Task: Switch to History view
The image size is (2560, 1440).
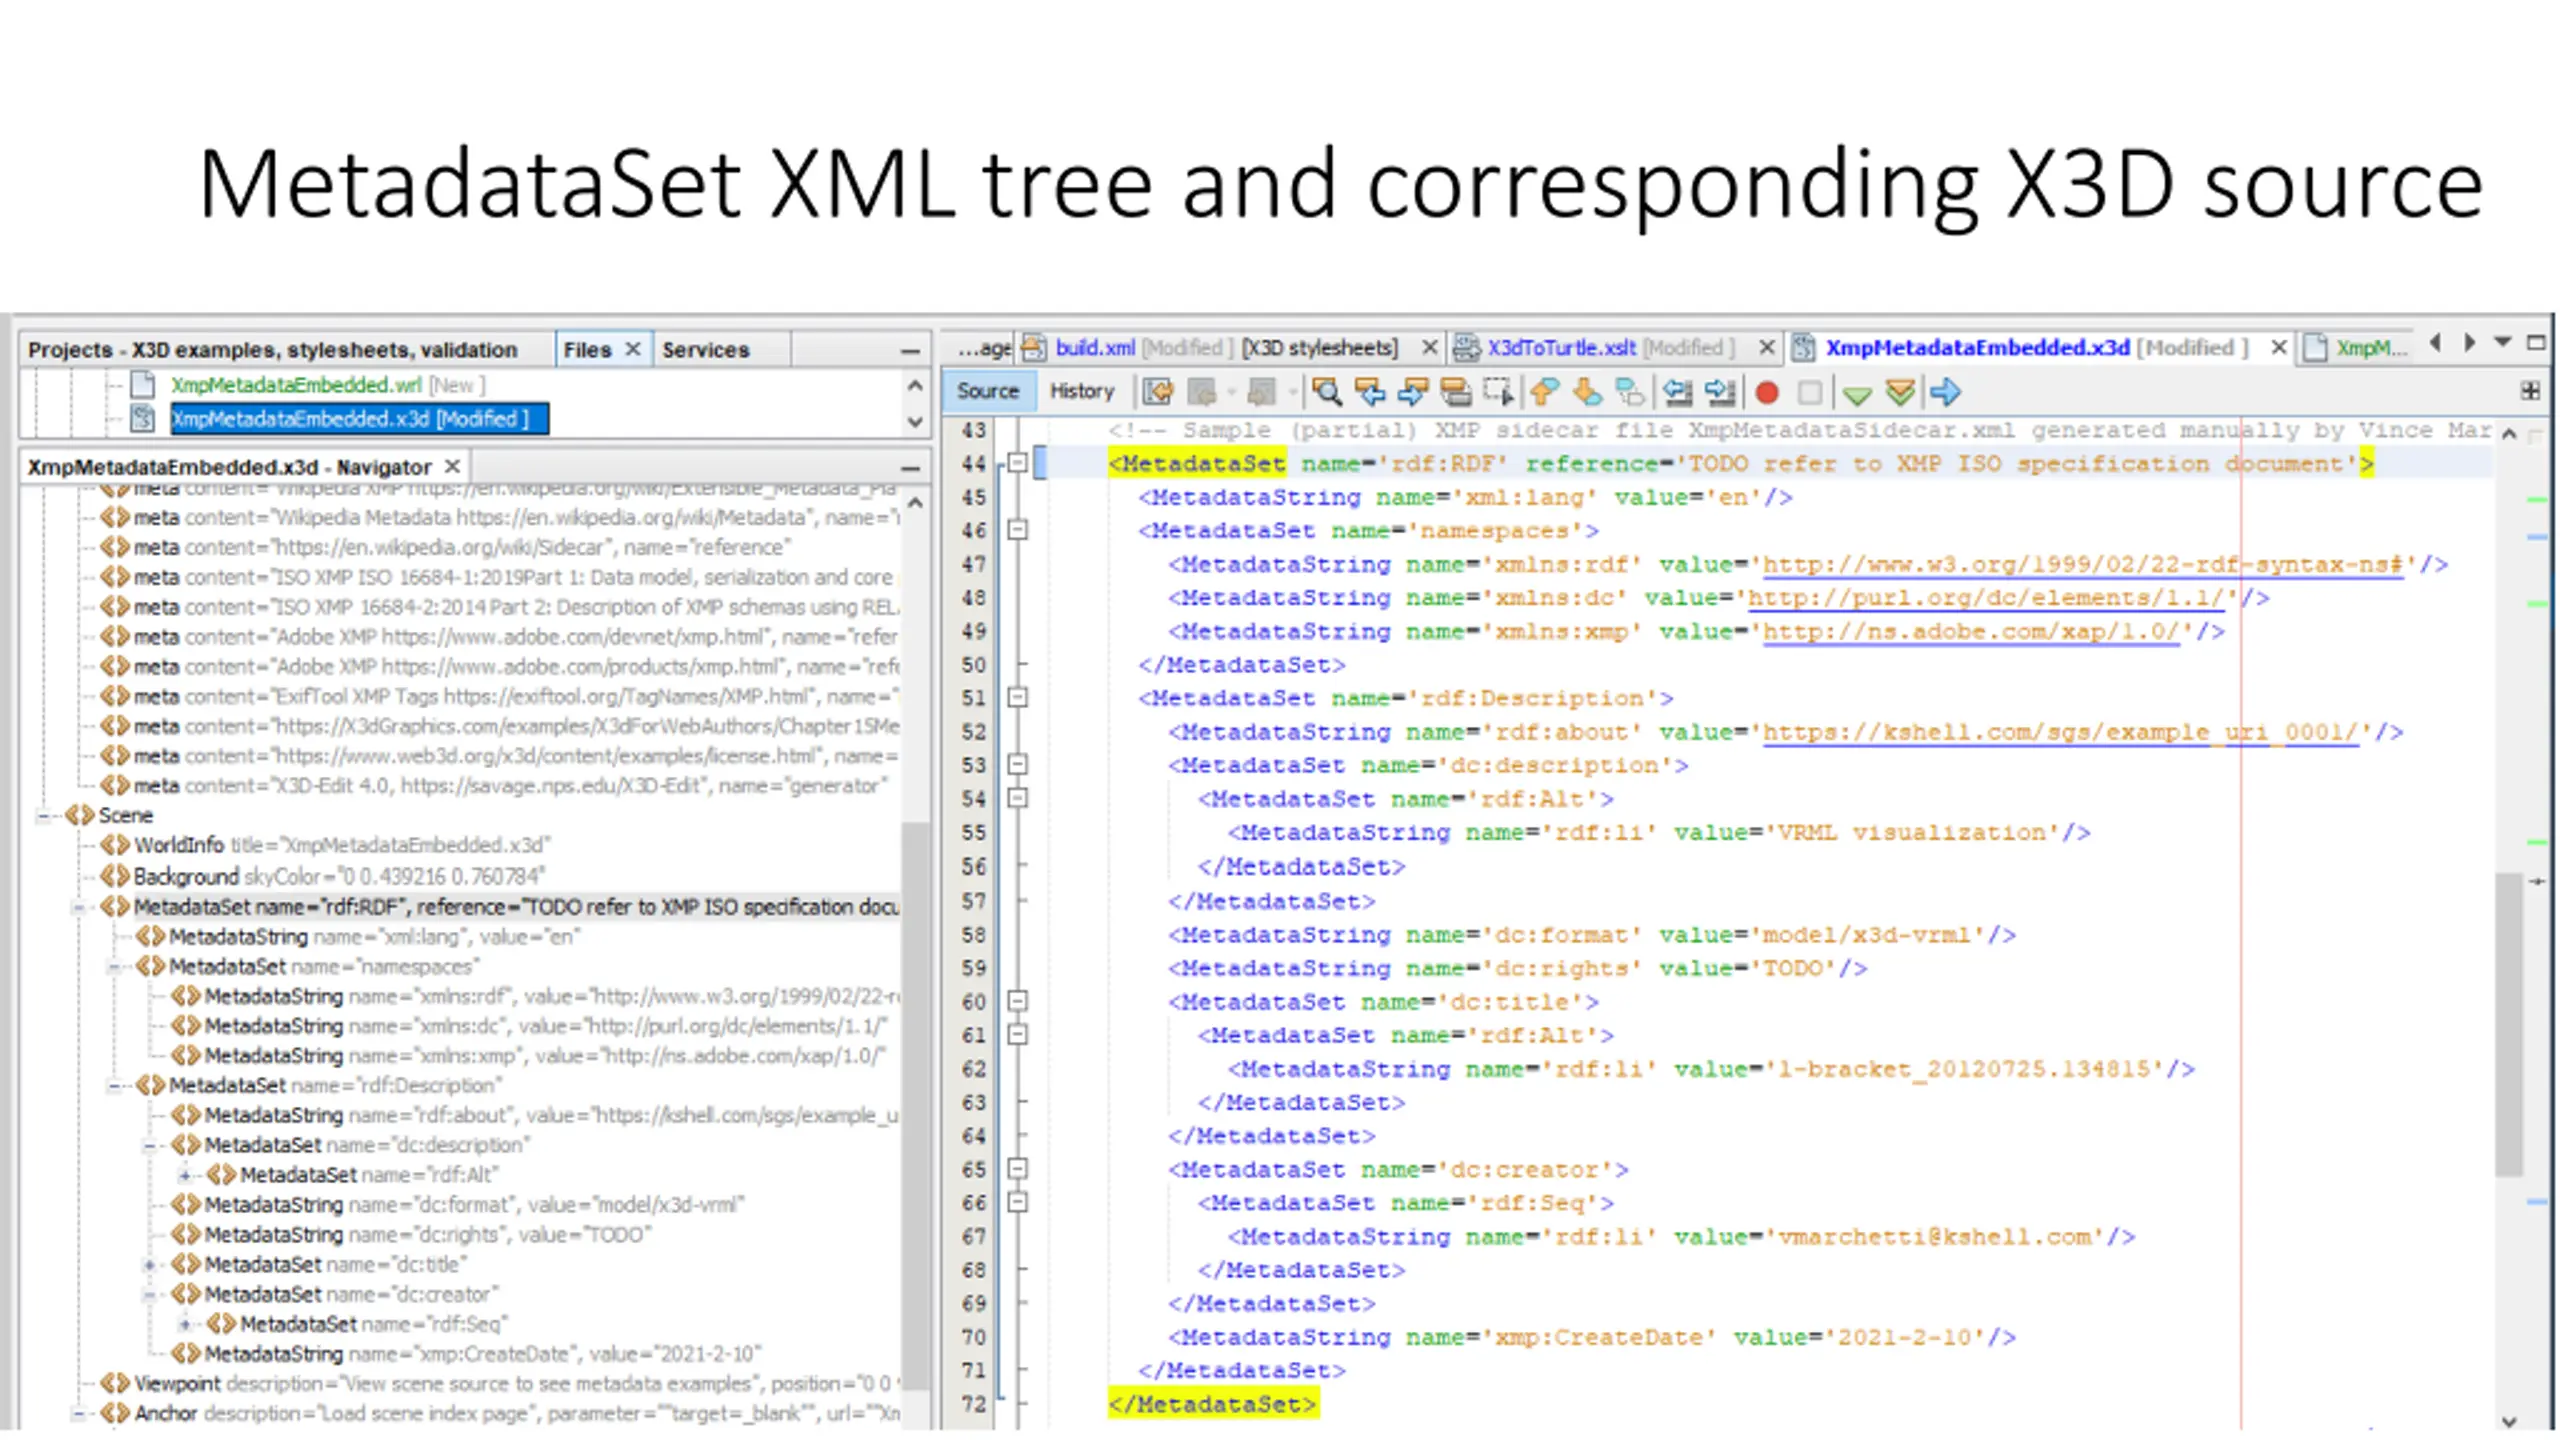Action: click(x=1081, y=391)
